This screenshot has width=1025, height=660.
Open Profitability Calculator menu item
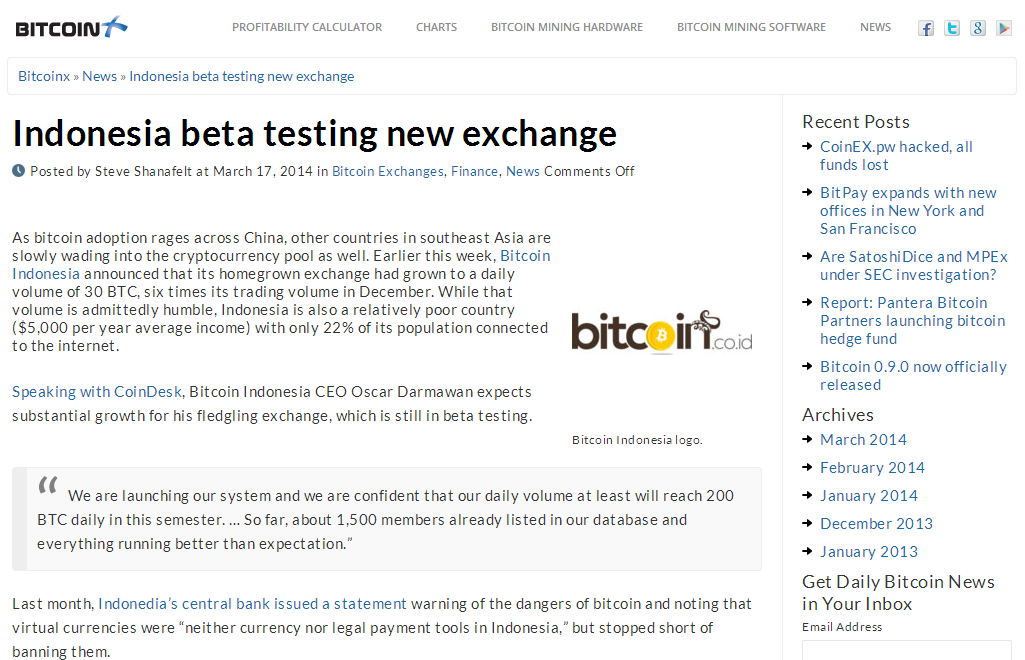(x=307, y=27)
